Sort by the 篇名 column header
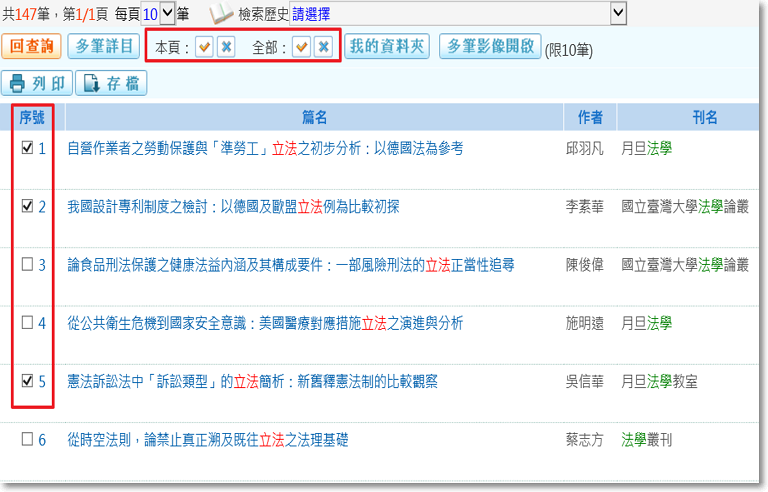Viewport: 768px width, 492px height. pos(315,118)
